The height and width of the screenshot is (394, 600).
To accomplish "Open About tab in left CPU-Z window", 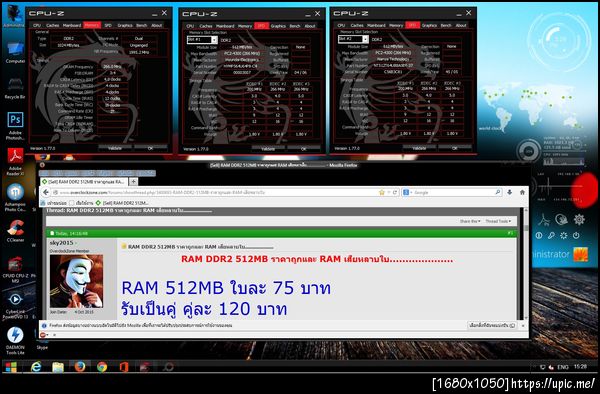I will click(157, 25).
